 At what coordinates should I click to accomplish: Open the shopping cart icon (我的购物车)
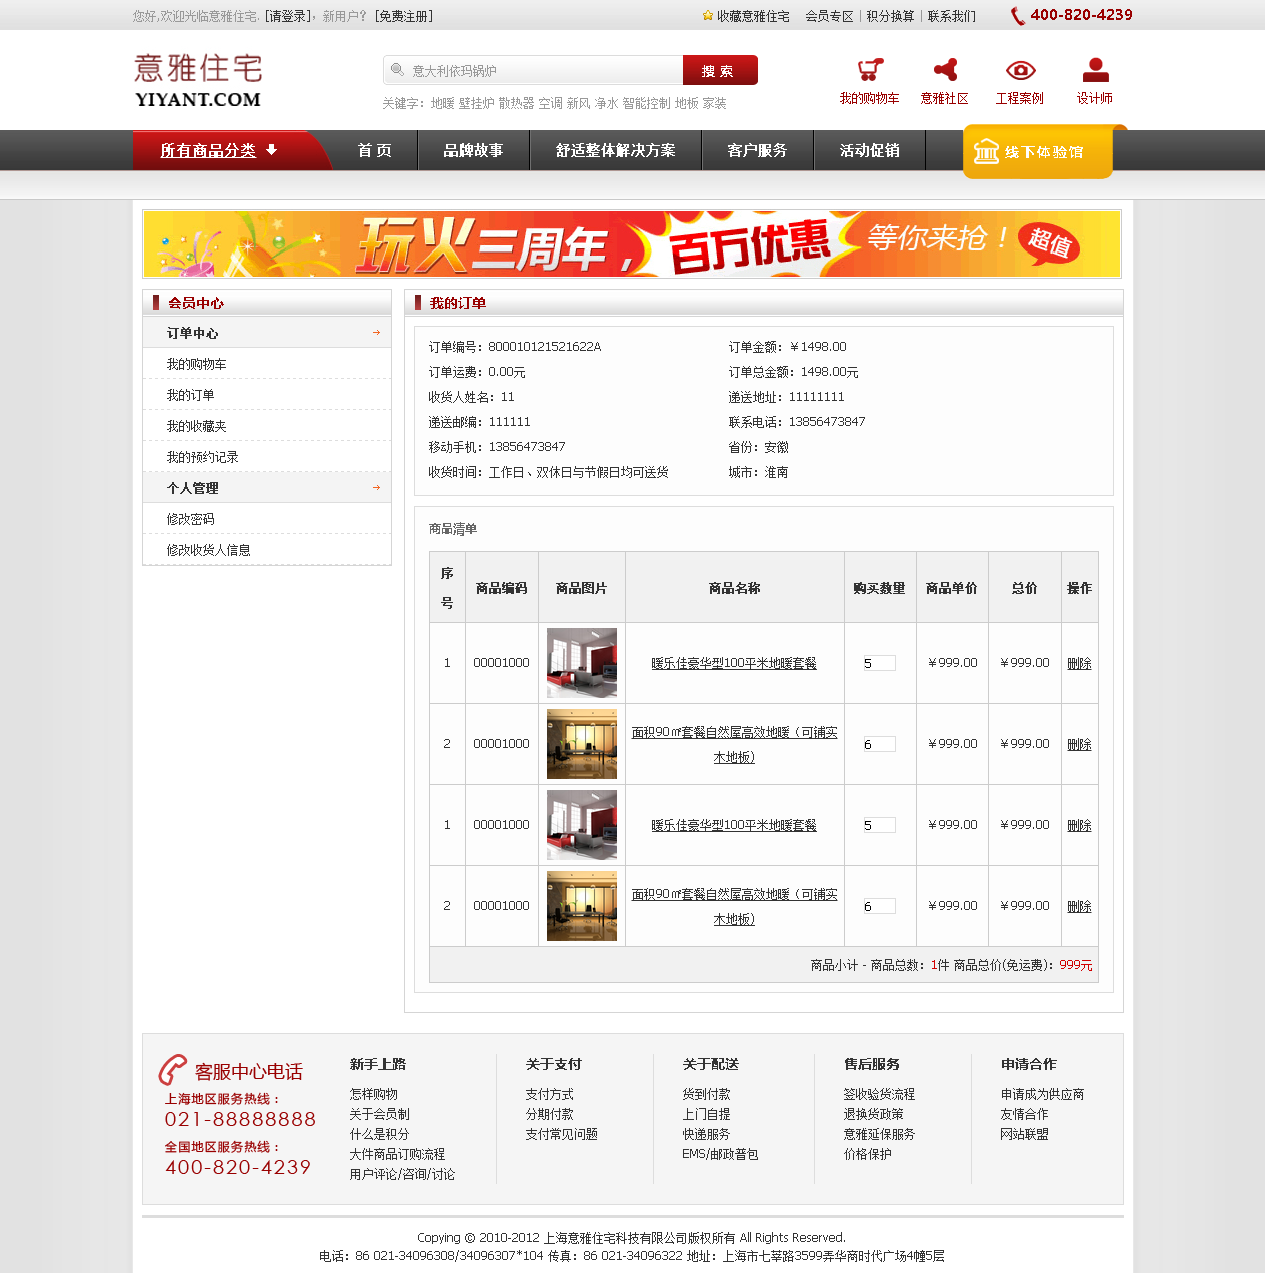click(869, 71)
